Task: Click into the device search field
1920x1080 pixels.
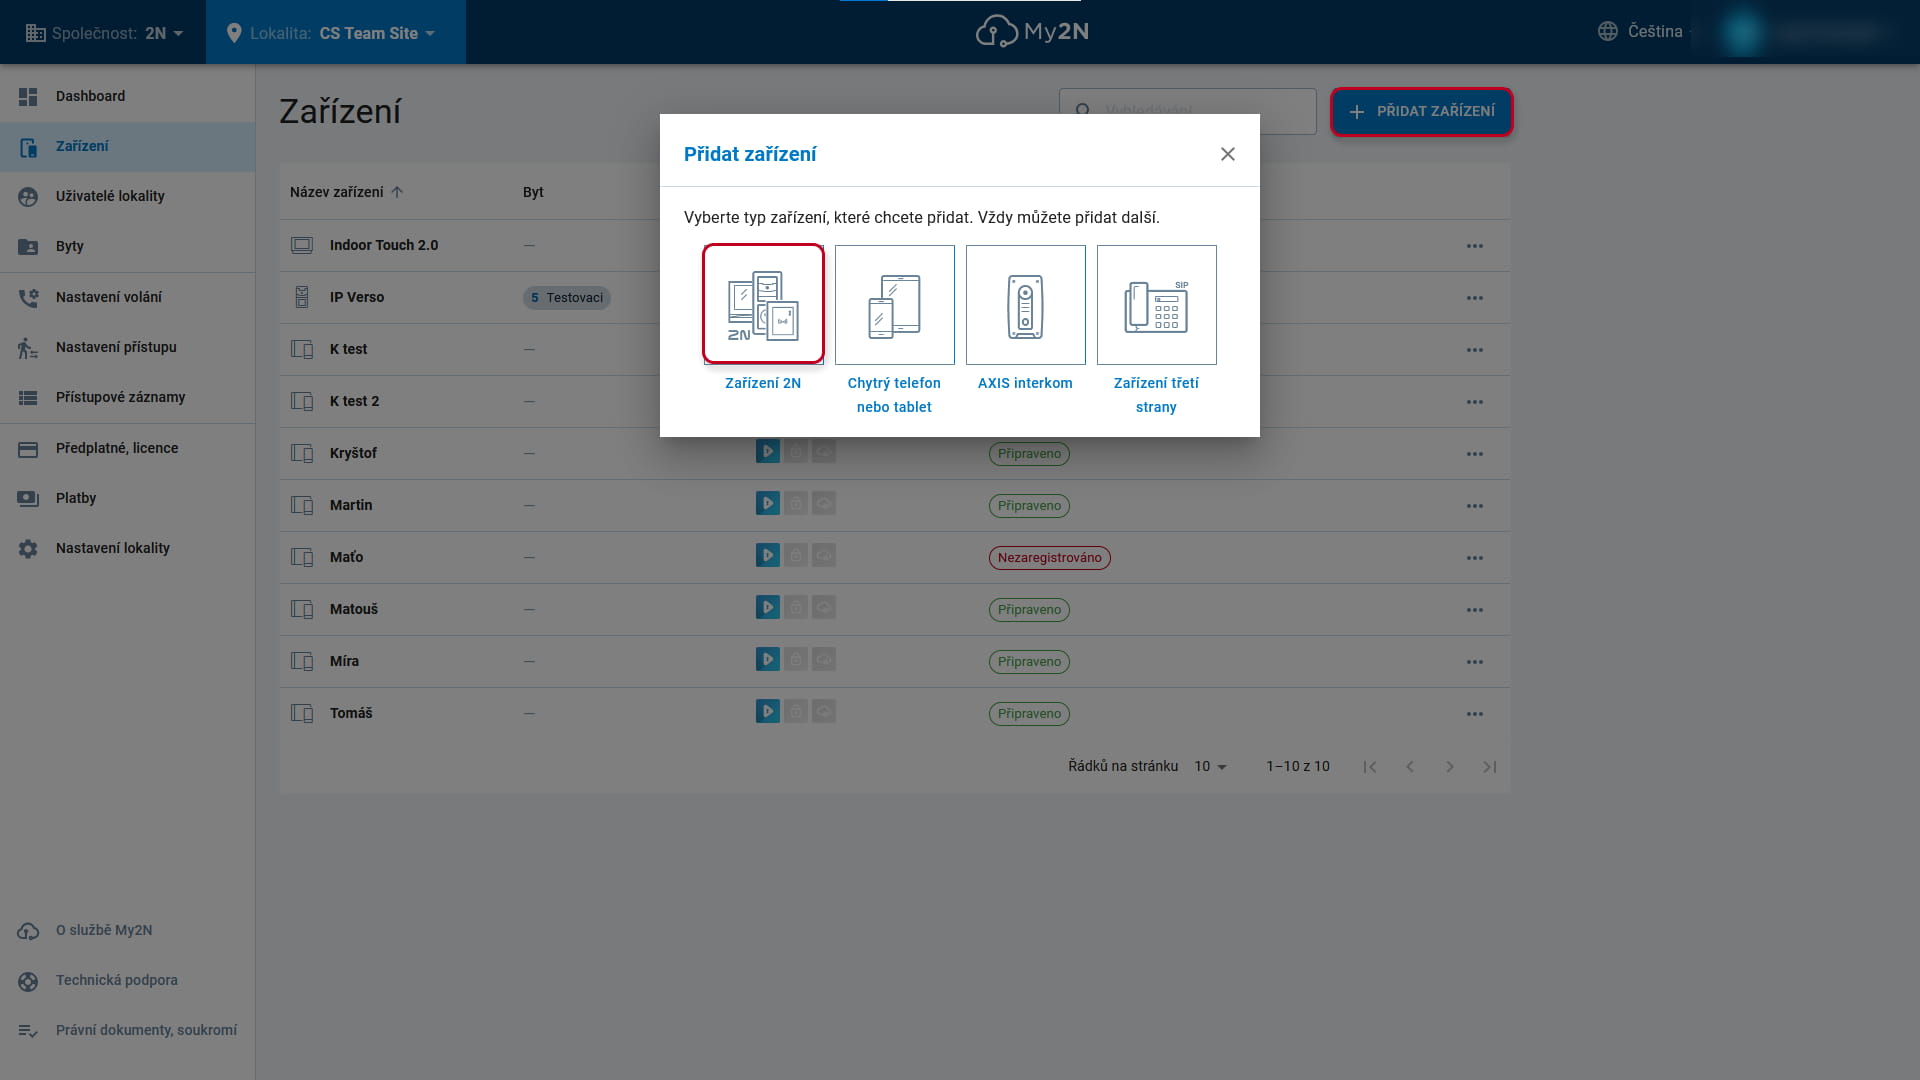Action: (1188, 111)
